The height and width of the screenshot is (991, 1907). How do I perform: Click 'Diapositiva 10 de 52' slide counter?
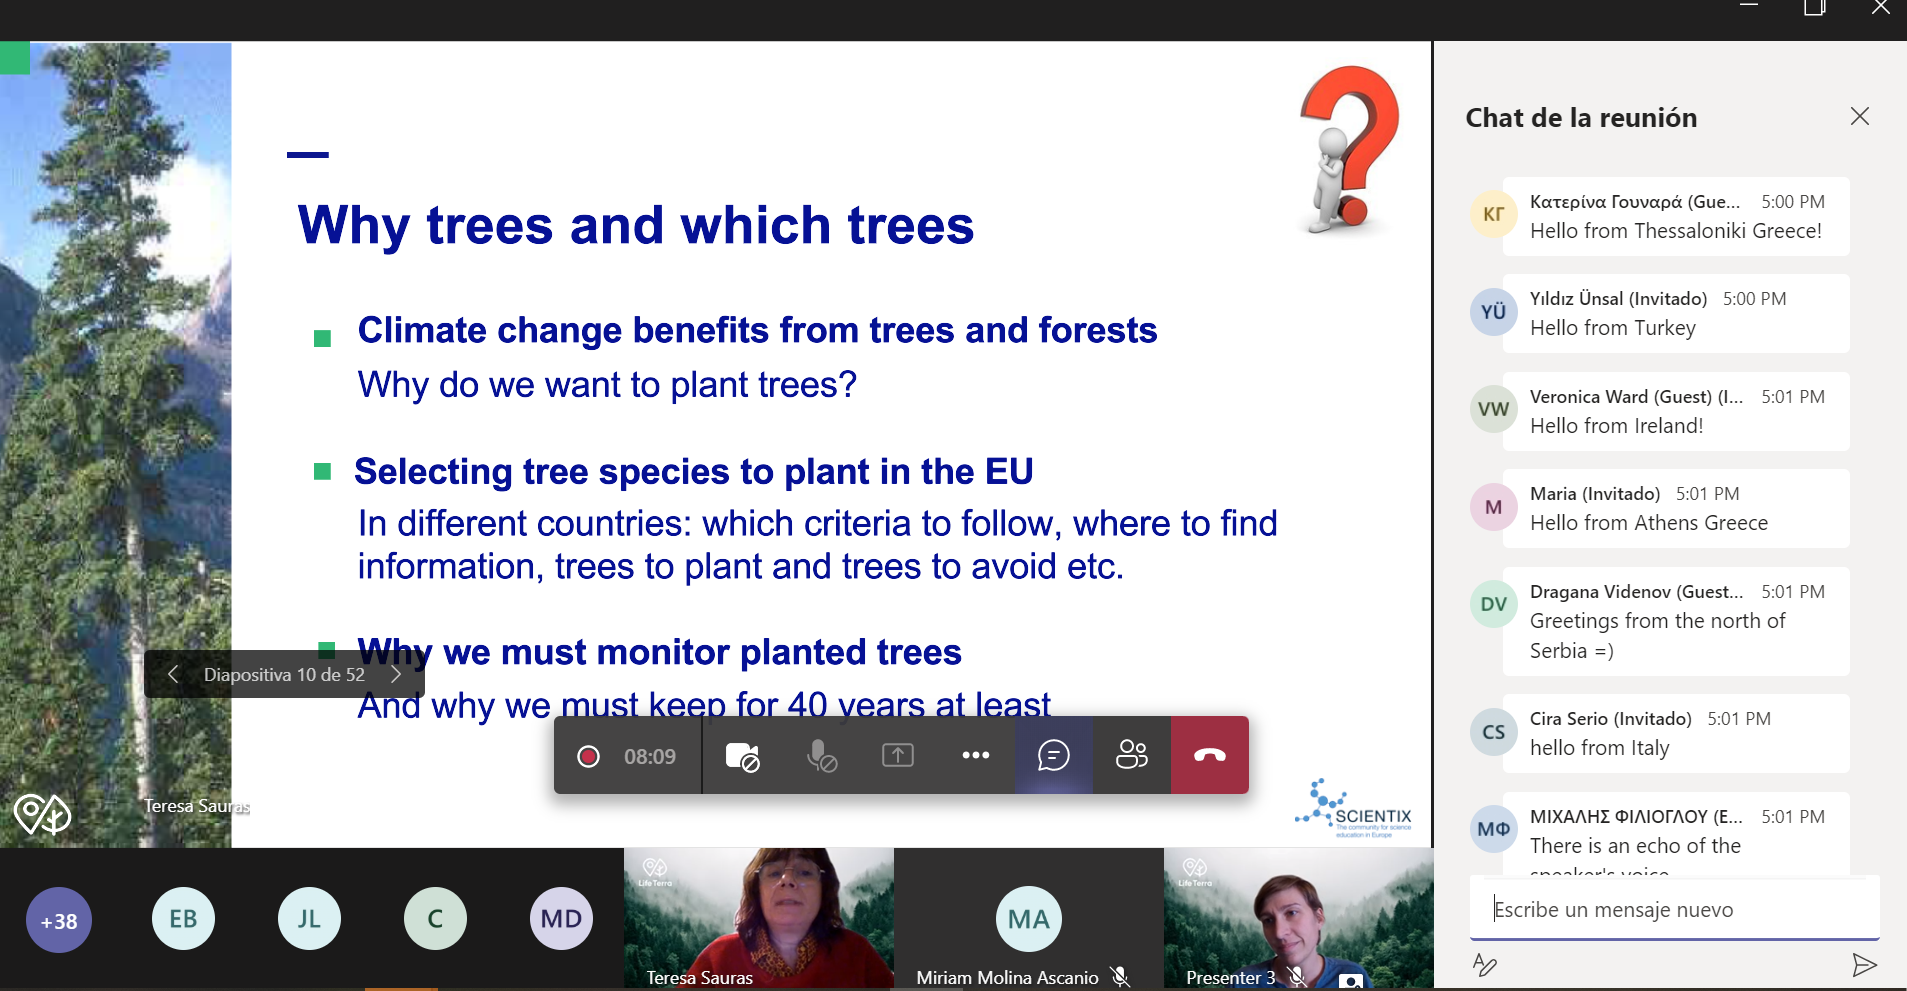pyautogui.click(x=284, y=674)
